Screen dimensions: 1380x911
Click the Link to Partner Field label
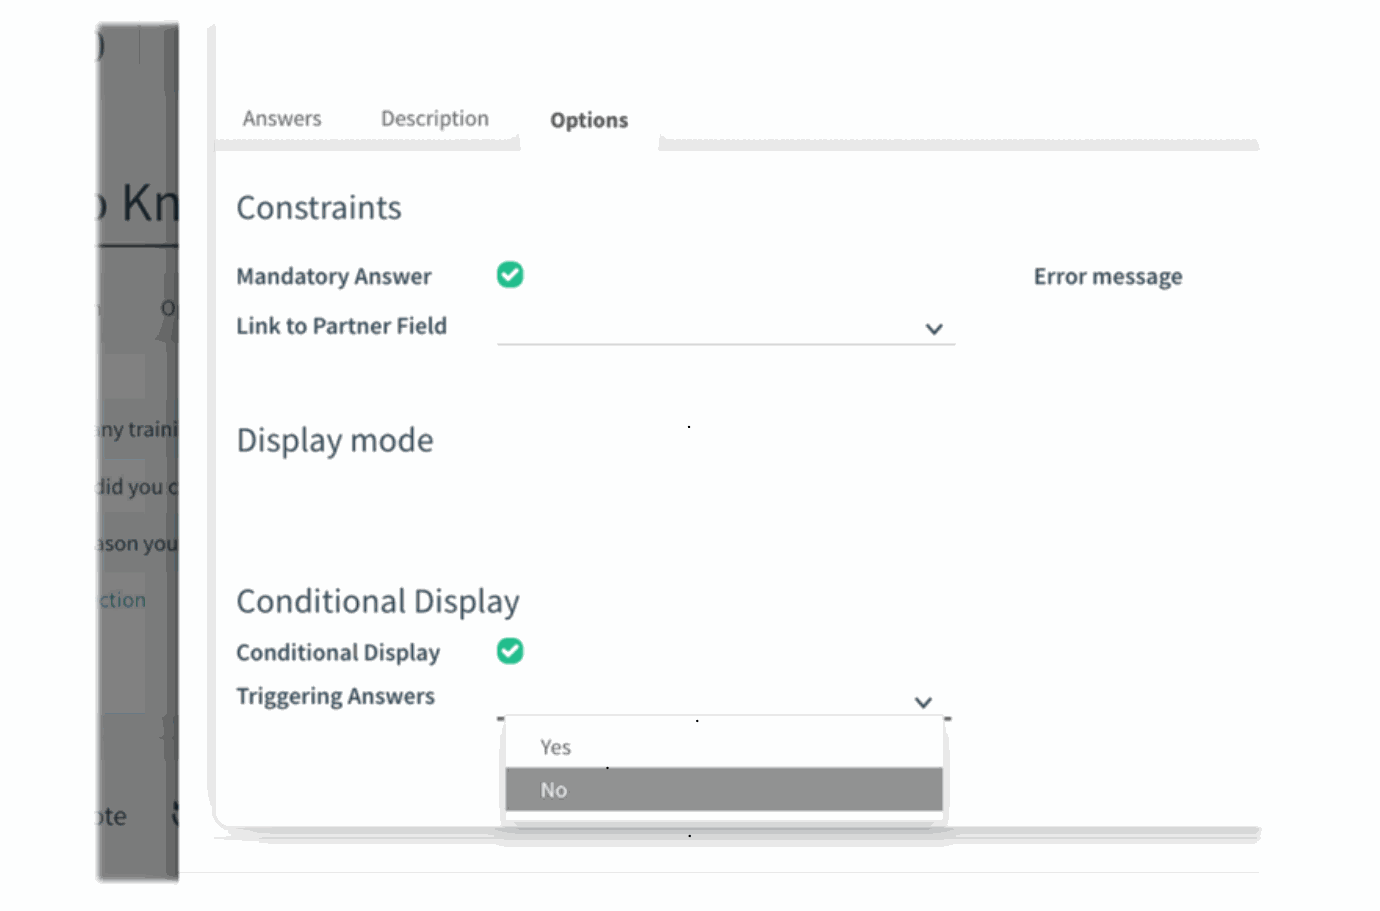(341, 327)
